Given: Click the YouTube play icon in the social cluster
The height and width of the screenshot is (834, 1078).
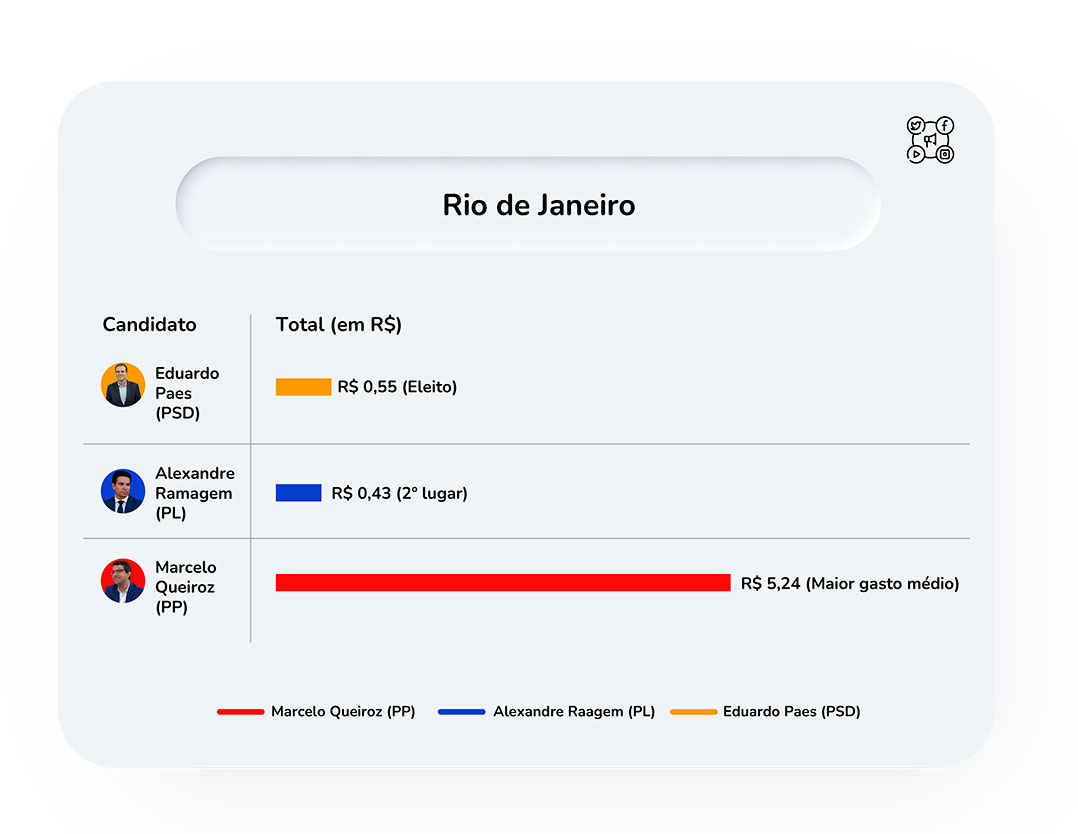Looking at the screenshot, I should pyautogui.click(x=916, y=155).
